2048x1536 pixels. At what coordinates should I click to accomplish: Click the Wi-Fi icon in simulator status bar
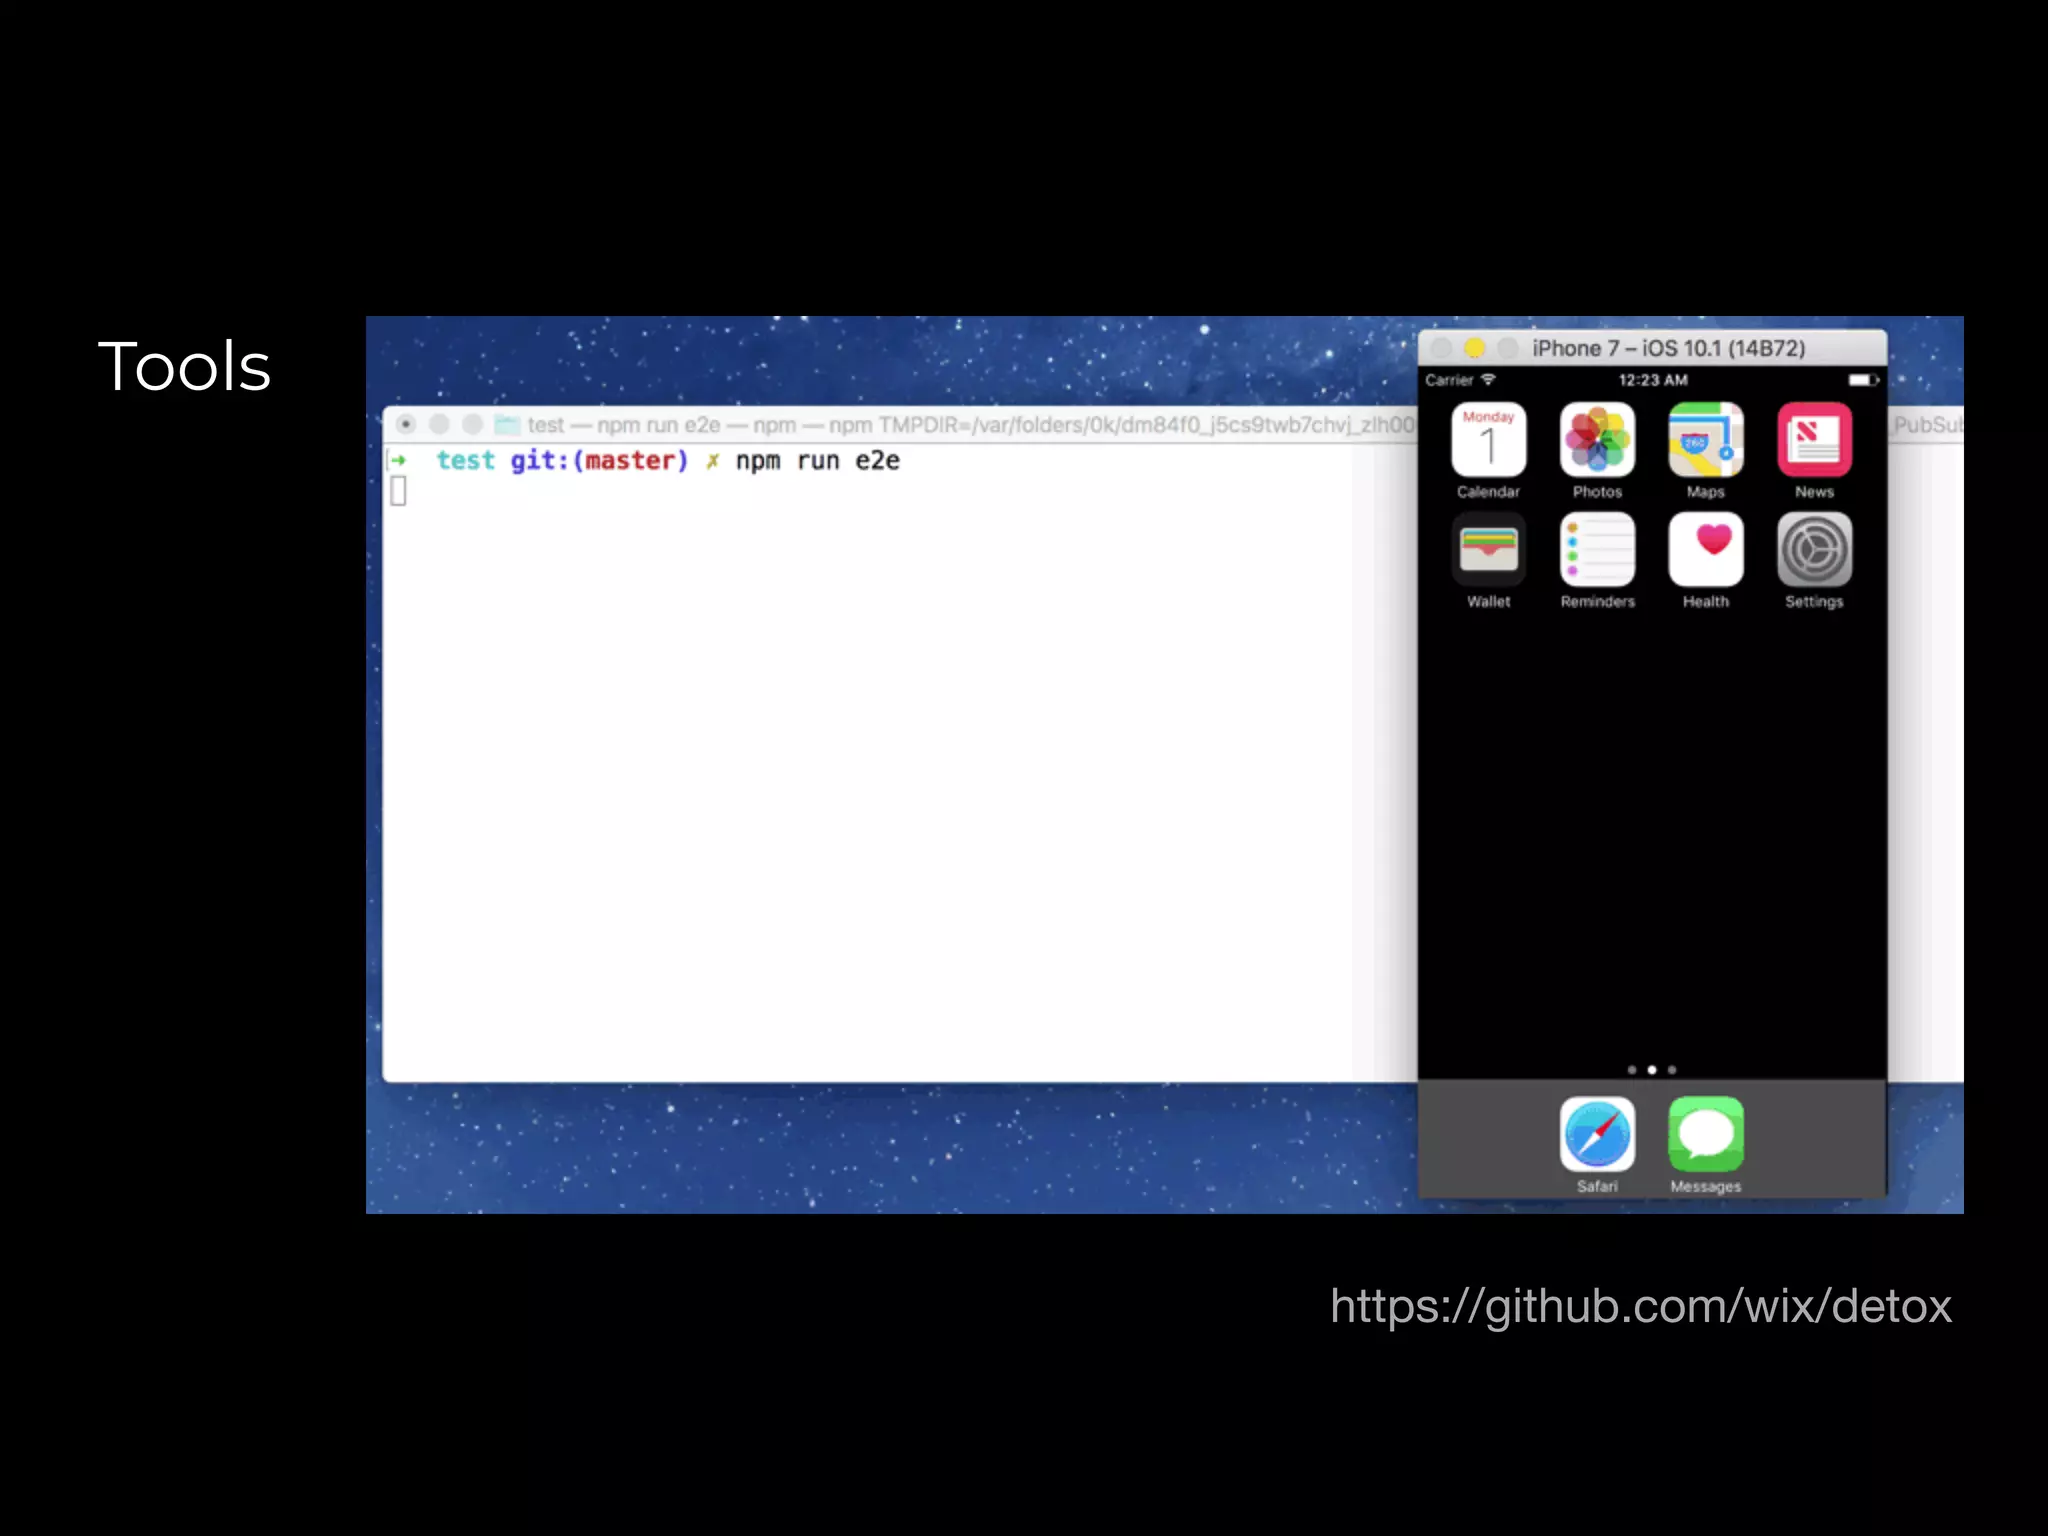1488,380
